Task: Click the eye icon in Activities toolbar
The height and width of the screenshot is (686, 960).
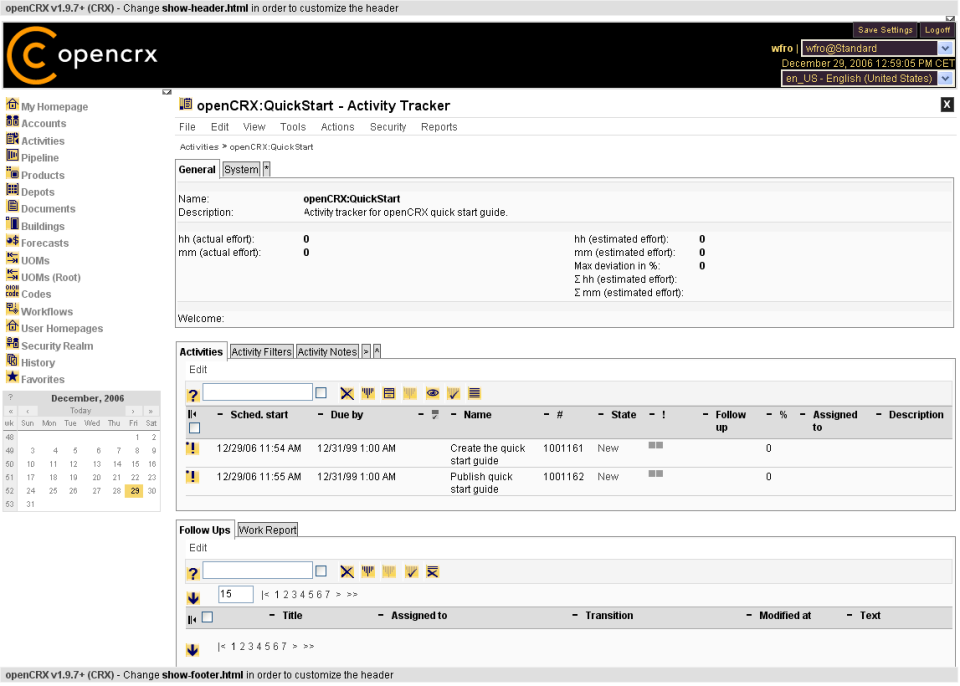Action: [432, 393]
